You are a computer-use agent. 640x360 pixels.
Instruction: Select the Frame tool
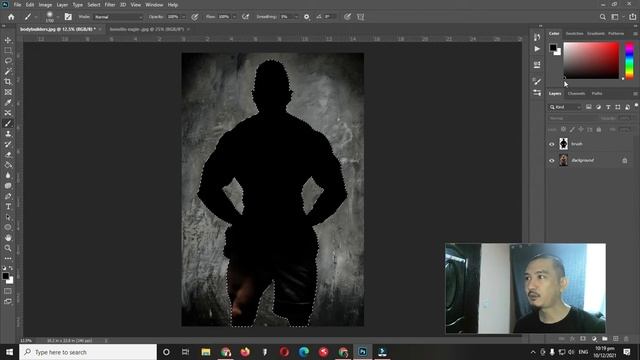8,92
